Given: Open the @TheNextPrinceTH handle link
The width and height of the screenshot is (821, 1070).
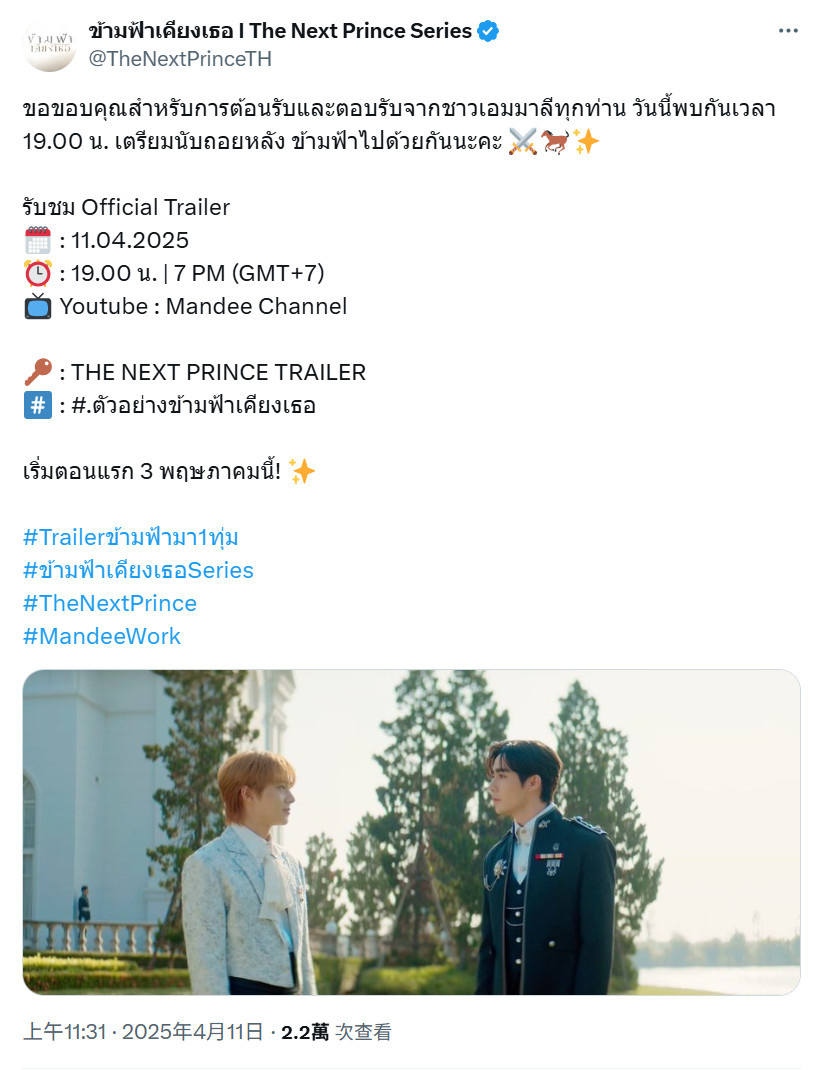Looking at the screenshot, I should (x=180, y=59).
